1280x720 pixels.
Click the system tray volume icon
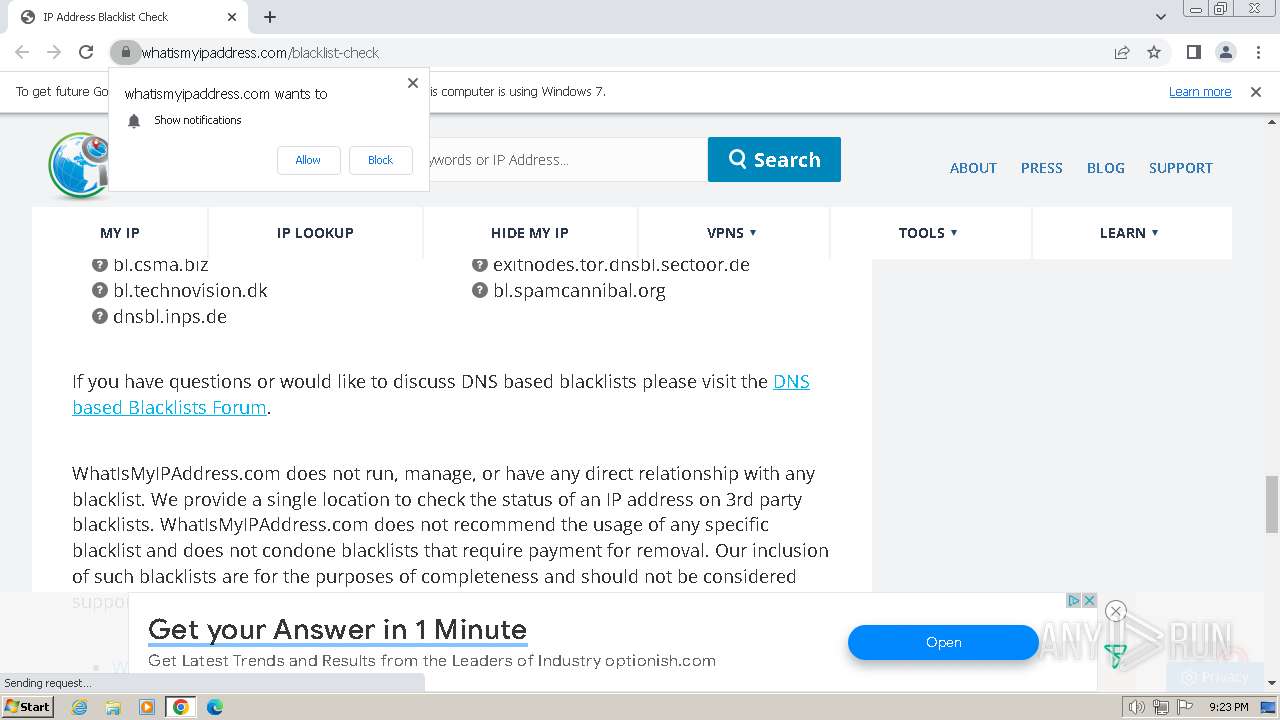pos(1137,707)
